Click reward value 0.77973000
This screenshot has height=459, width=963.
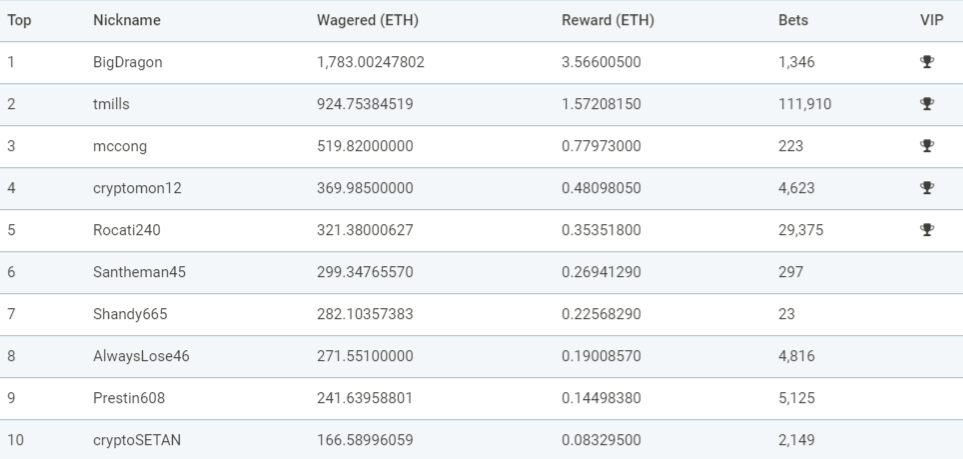(601, 146)
